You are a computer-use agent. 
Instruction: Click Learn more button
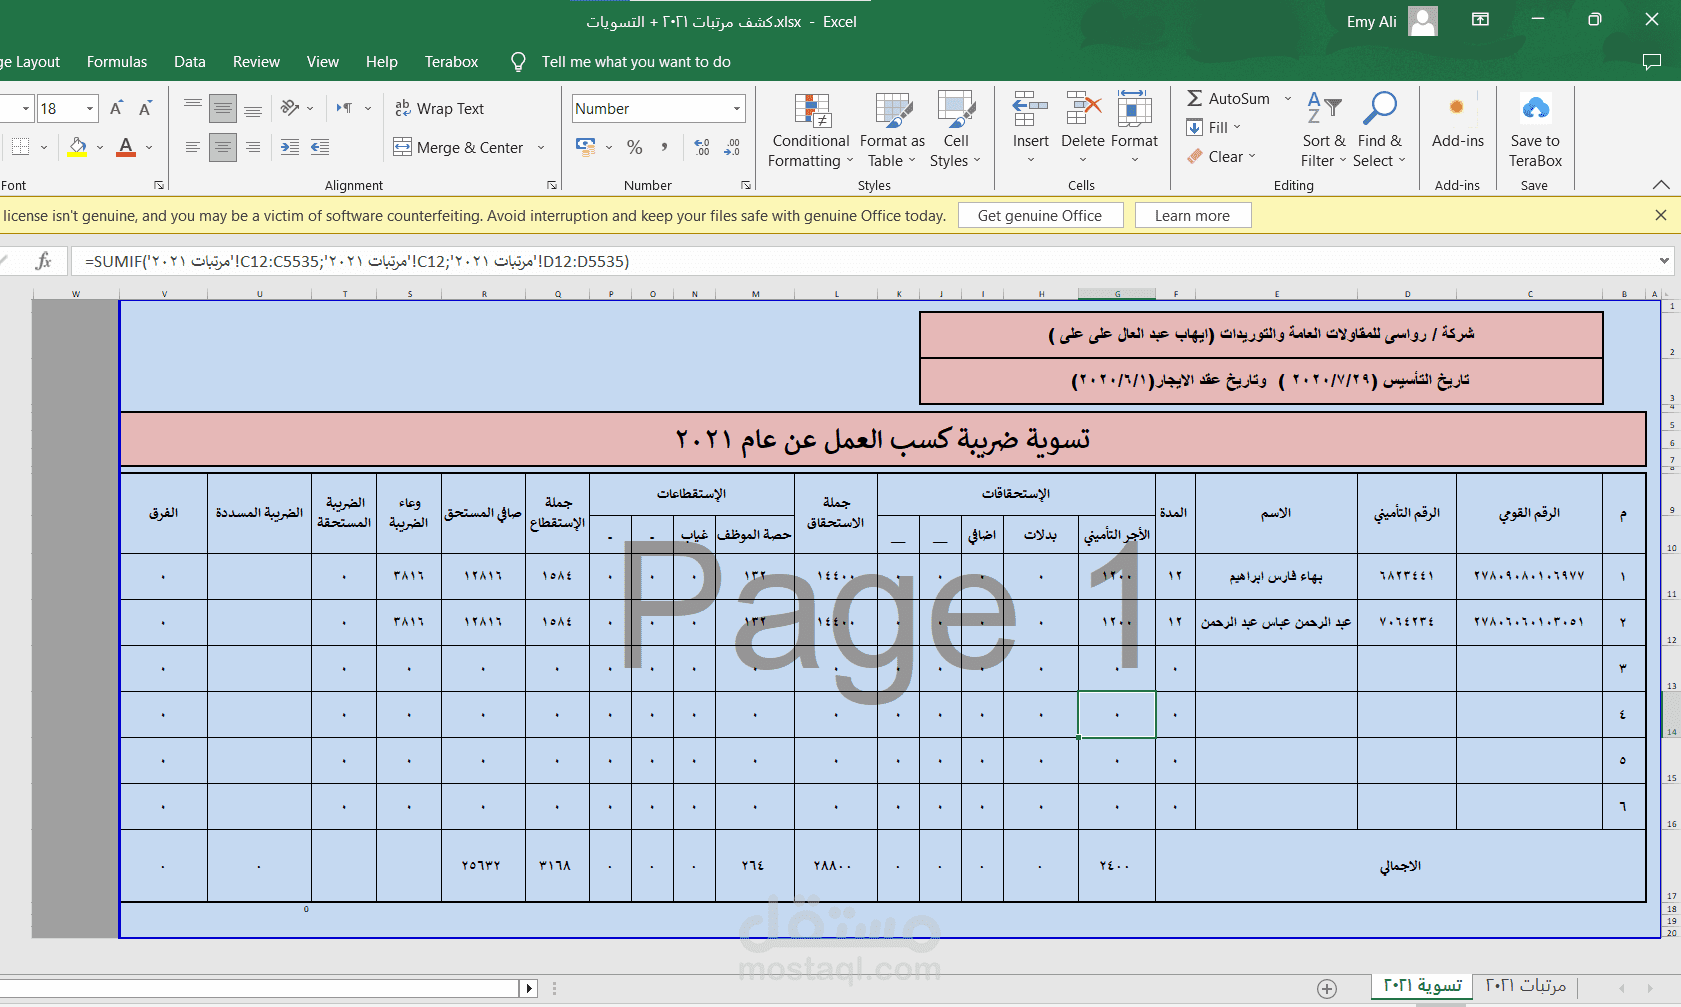1192,215
